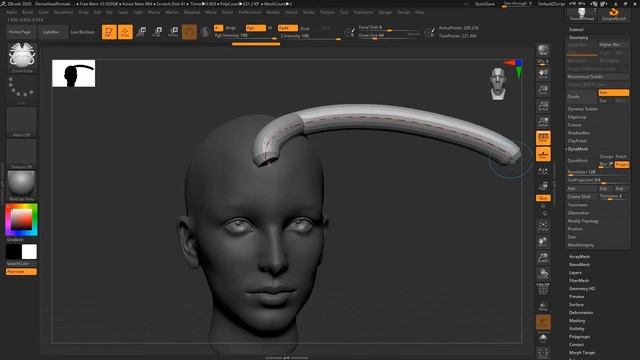Expand the Subtool section
The height and width of the screenshot is (360, 640).
pyautogui.click(x=576, y=29)
